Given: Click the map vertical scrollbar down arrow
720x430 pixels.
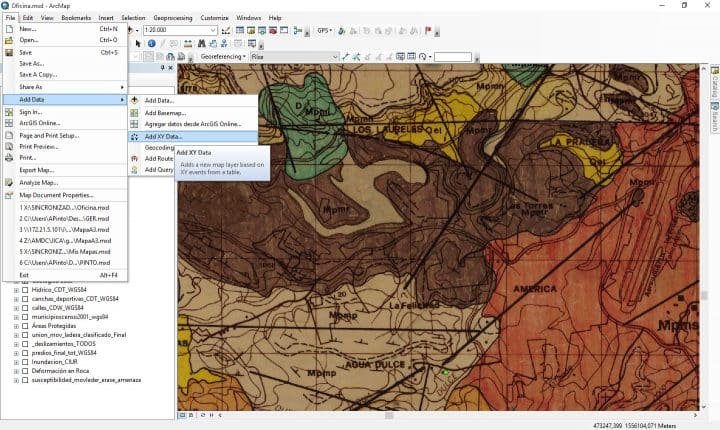Looking at the screenshot, I should (703, 407).
